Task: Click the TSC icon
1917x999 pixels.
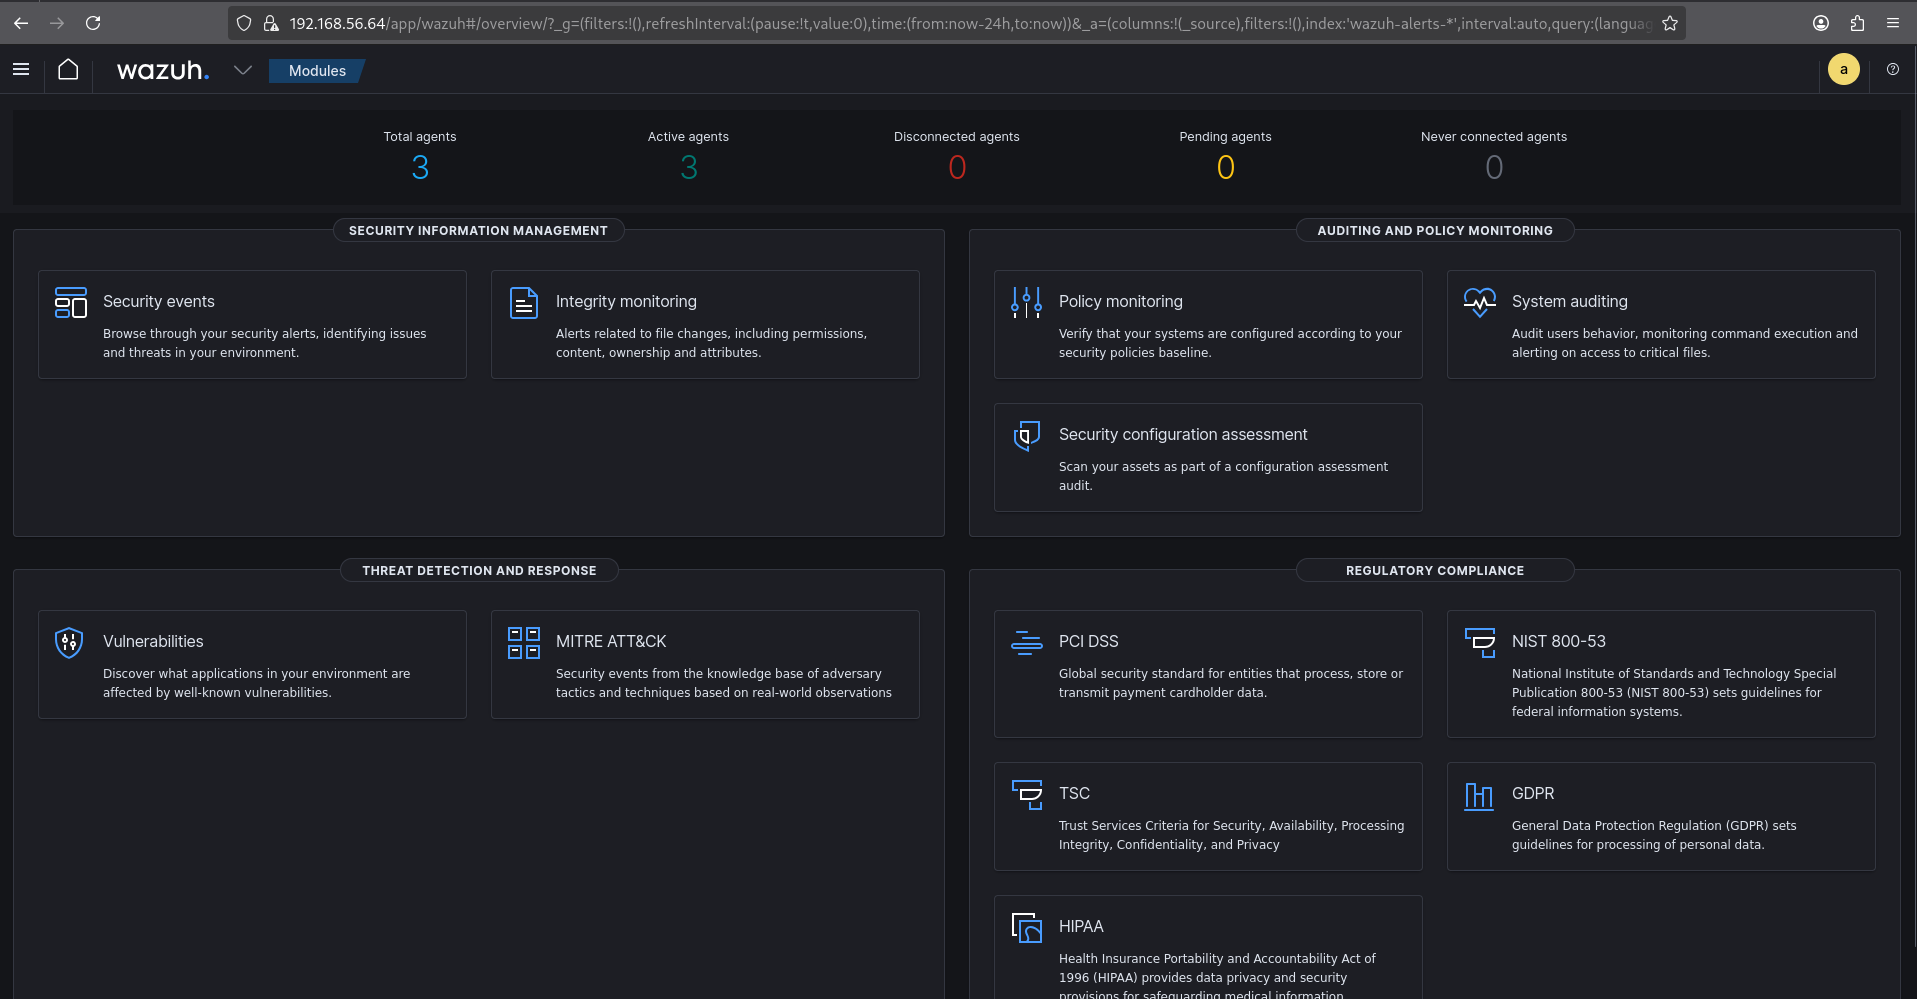Action: (1026, 794)
